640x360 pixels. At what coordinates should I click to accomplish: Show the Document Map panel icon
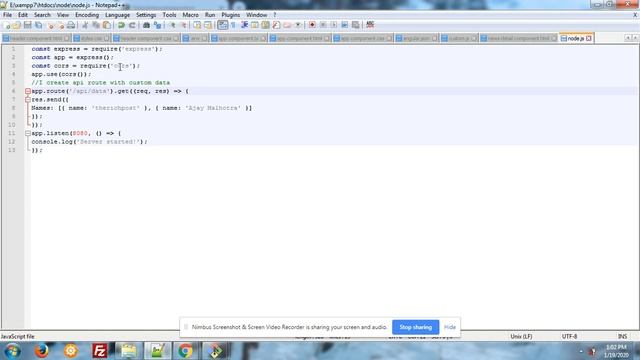point(265,25)
